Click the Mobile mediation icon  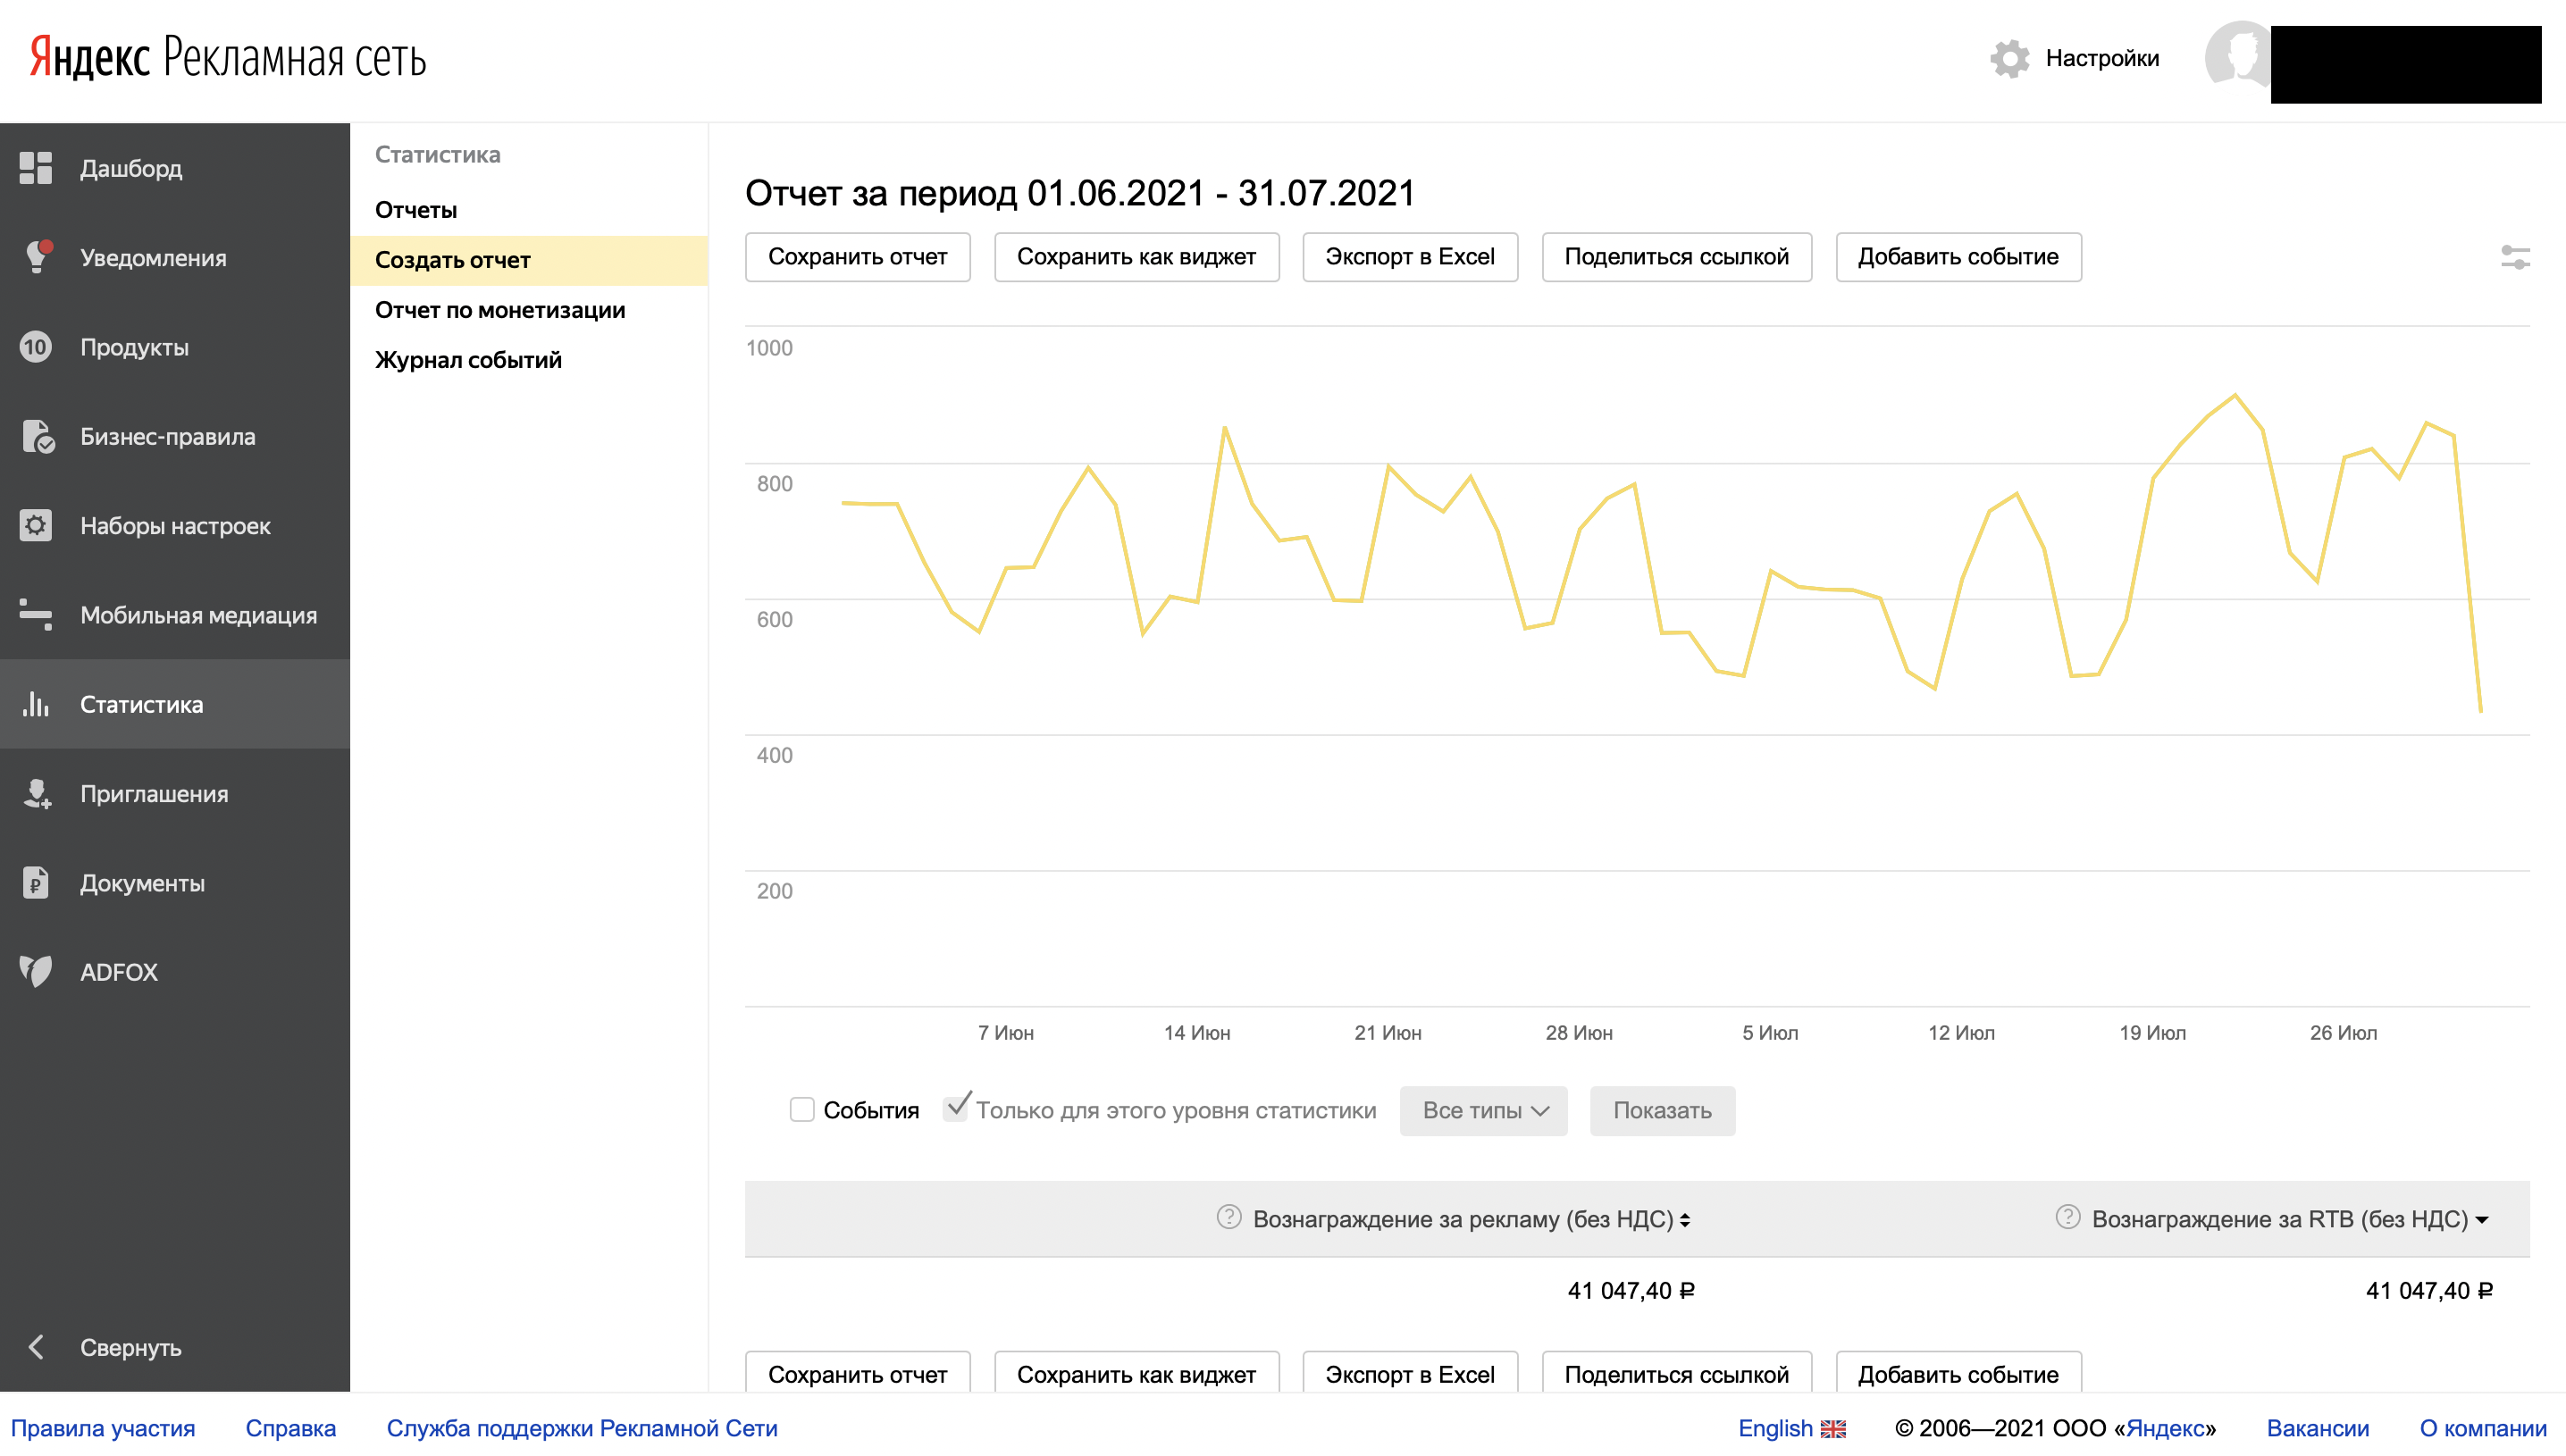click(36, 614)
